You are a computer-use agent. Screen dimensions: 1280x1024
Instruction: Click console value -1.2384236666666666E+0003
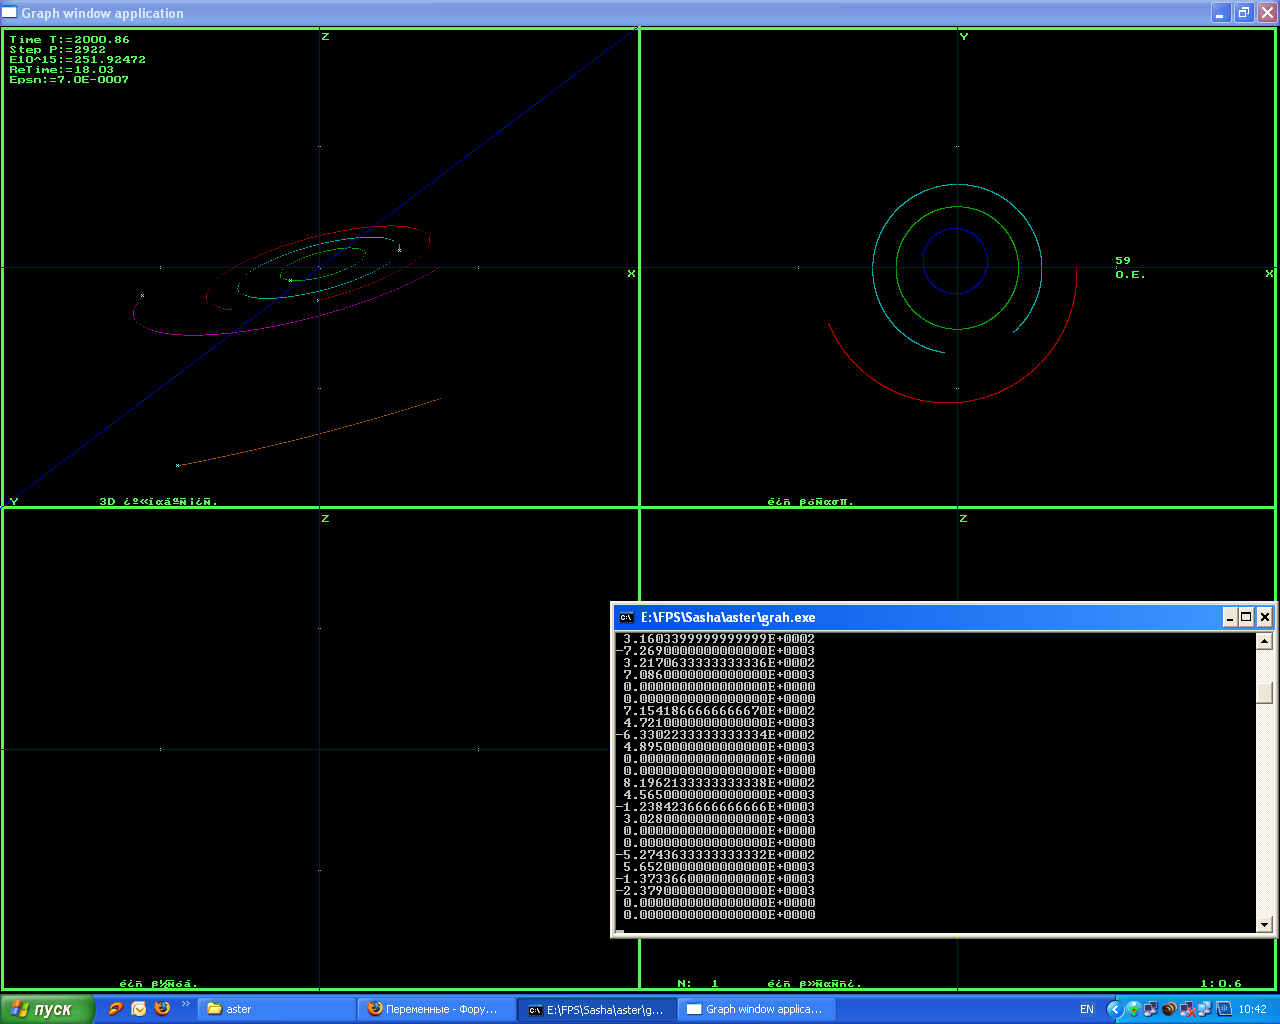[716, 807]
